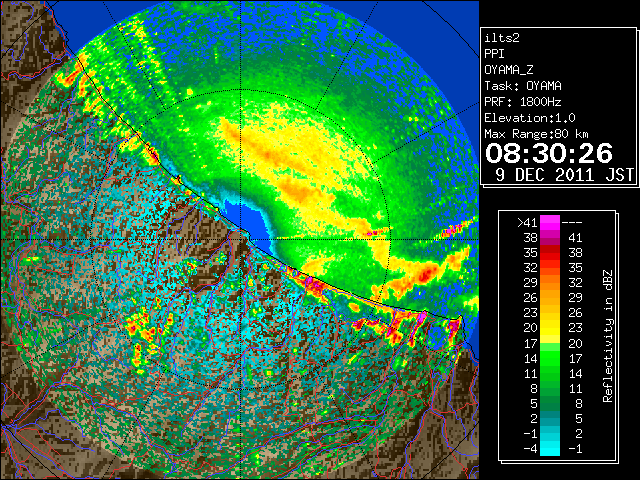The width and height of the screenshot is (640, 480).
Task: Click the '---' legend label beside >41
Action: pos(572,223)
